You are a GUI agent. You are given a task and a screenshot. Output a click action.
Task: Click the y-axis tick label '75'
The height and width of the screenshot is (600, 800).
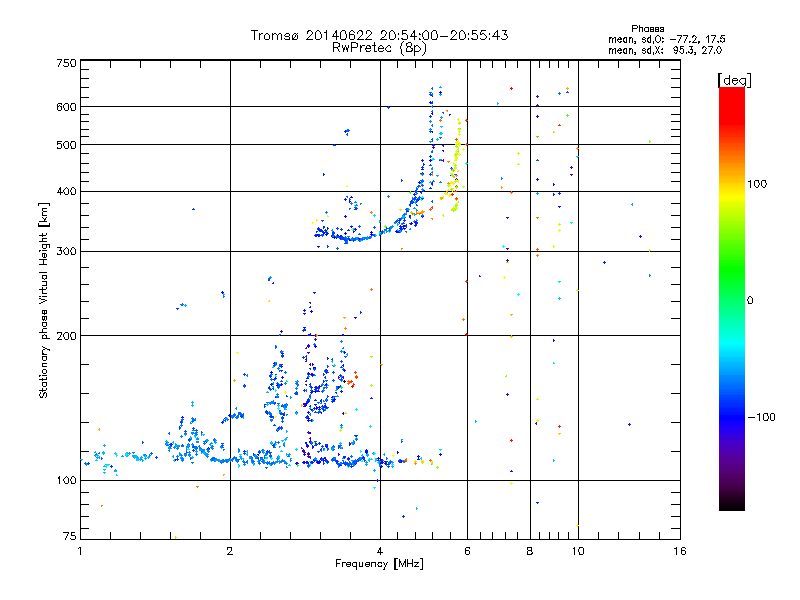tap(70, 536)
